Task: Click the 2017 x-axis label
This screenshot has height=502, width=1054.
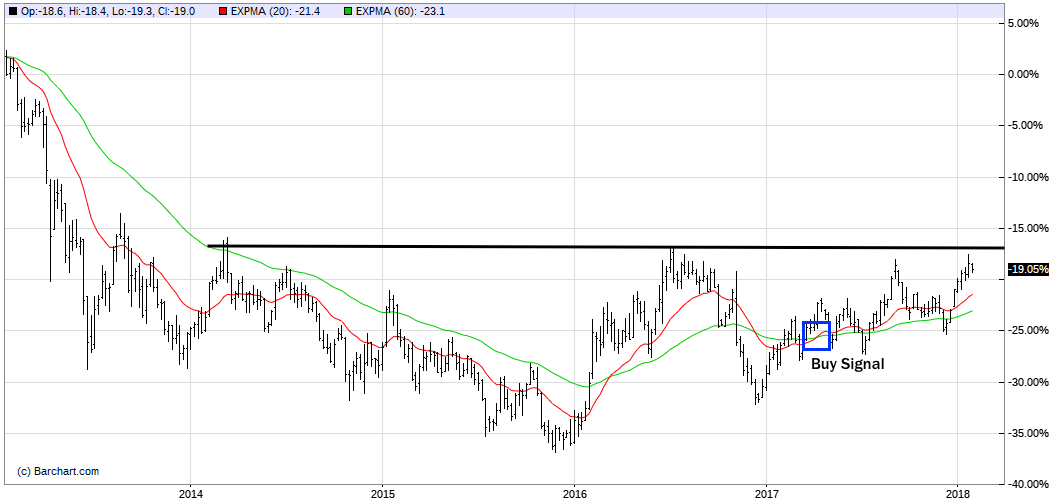Action: pos(766,495)
